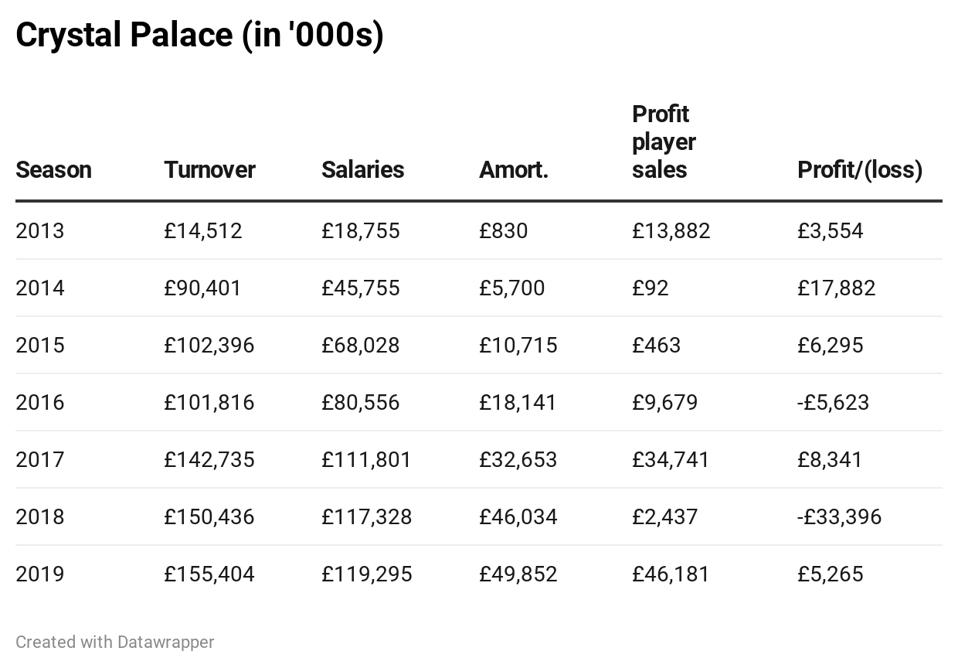
Task: Click the 2016 salaries value £80,556
Action: [x=360, y=402]
